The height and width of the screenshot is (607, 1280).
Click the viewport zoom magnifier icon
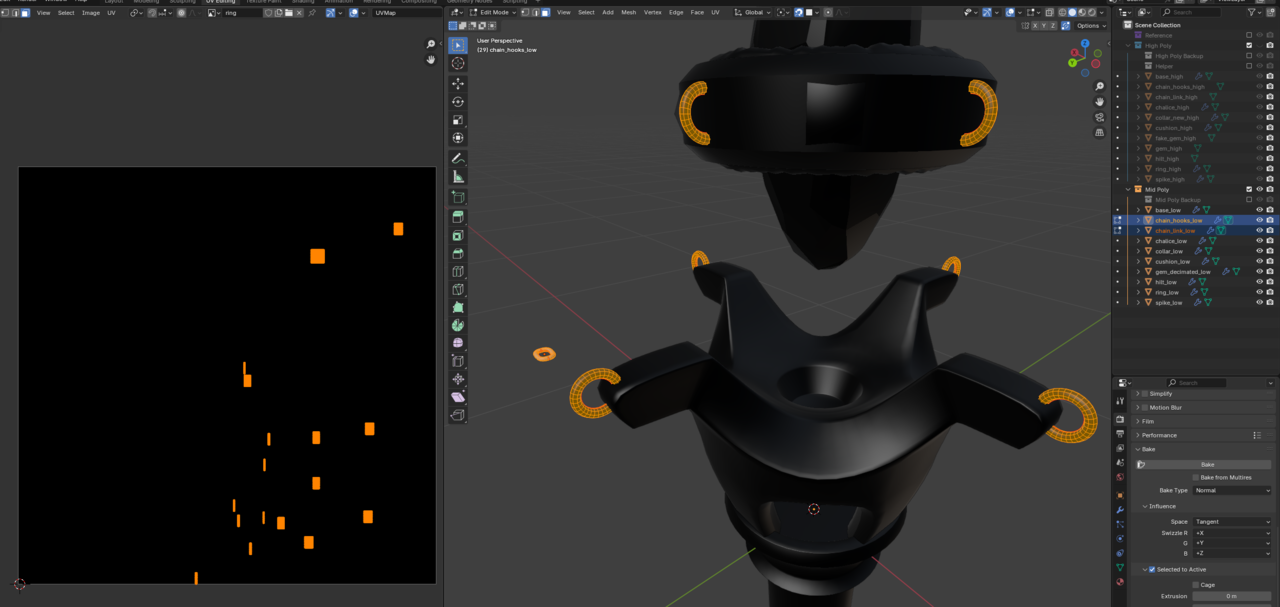coord(1099,87)
